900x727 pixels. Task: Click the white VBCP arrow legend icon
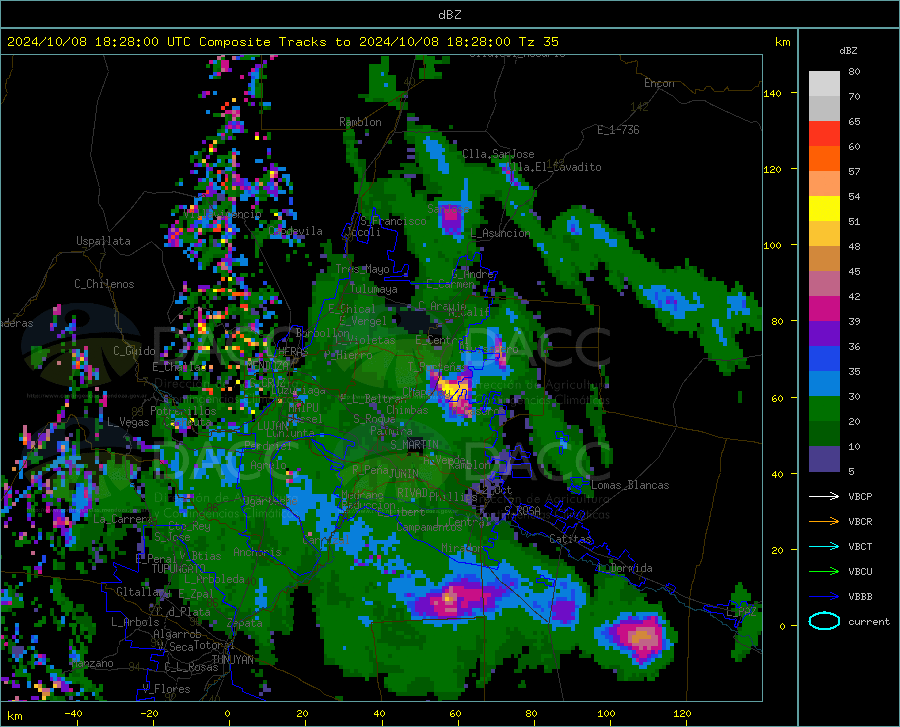coord(824,496)
